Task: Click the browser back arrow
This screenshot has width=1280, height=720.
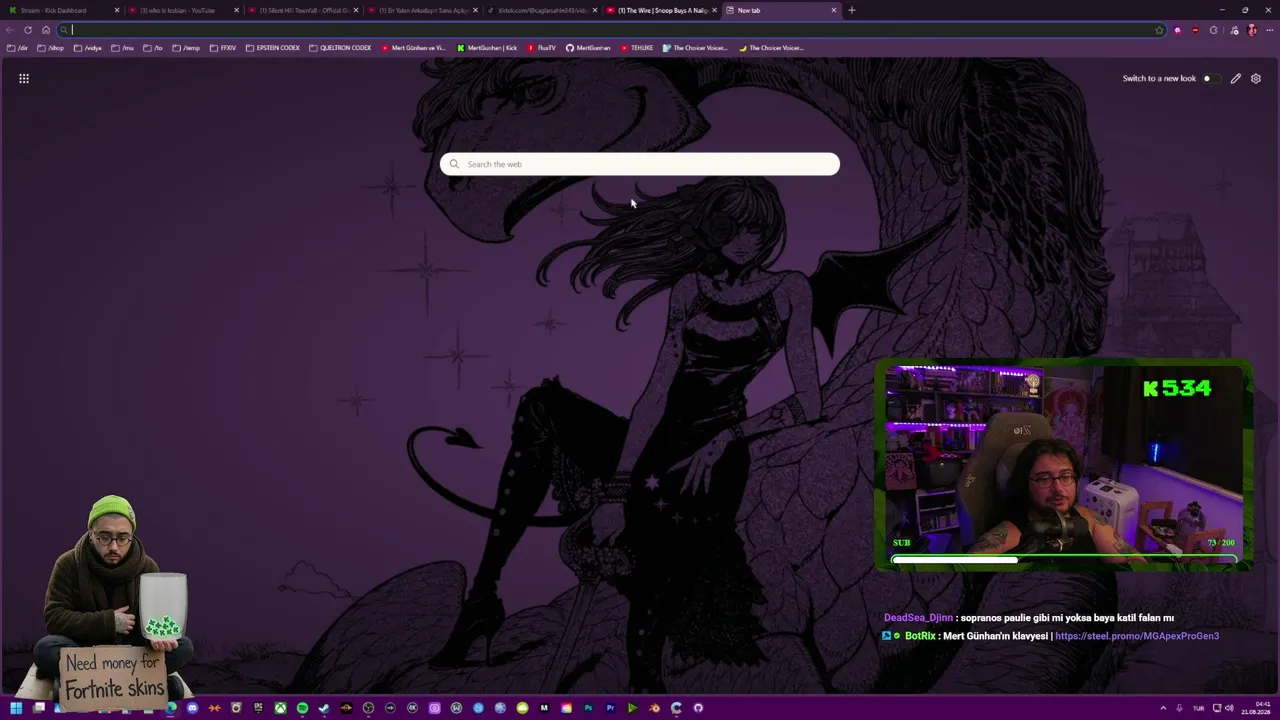Action: (10, 30)
